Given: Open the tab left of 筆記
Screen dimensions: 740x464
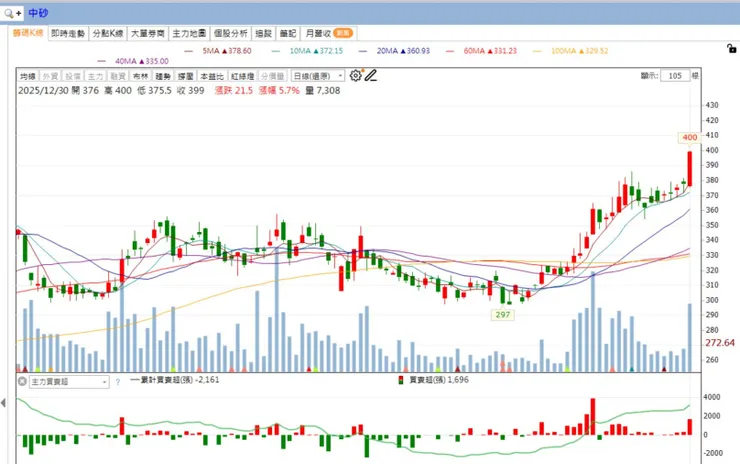Looking at the screenshot, I should 264,33.
